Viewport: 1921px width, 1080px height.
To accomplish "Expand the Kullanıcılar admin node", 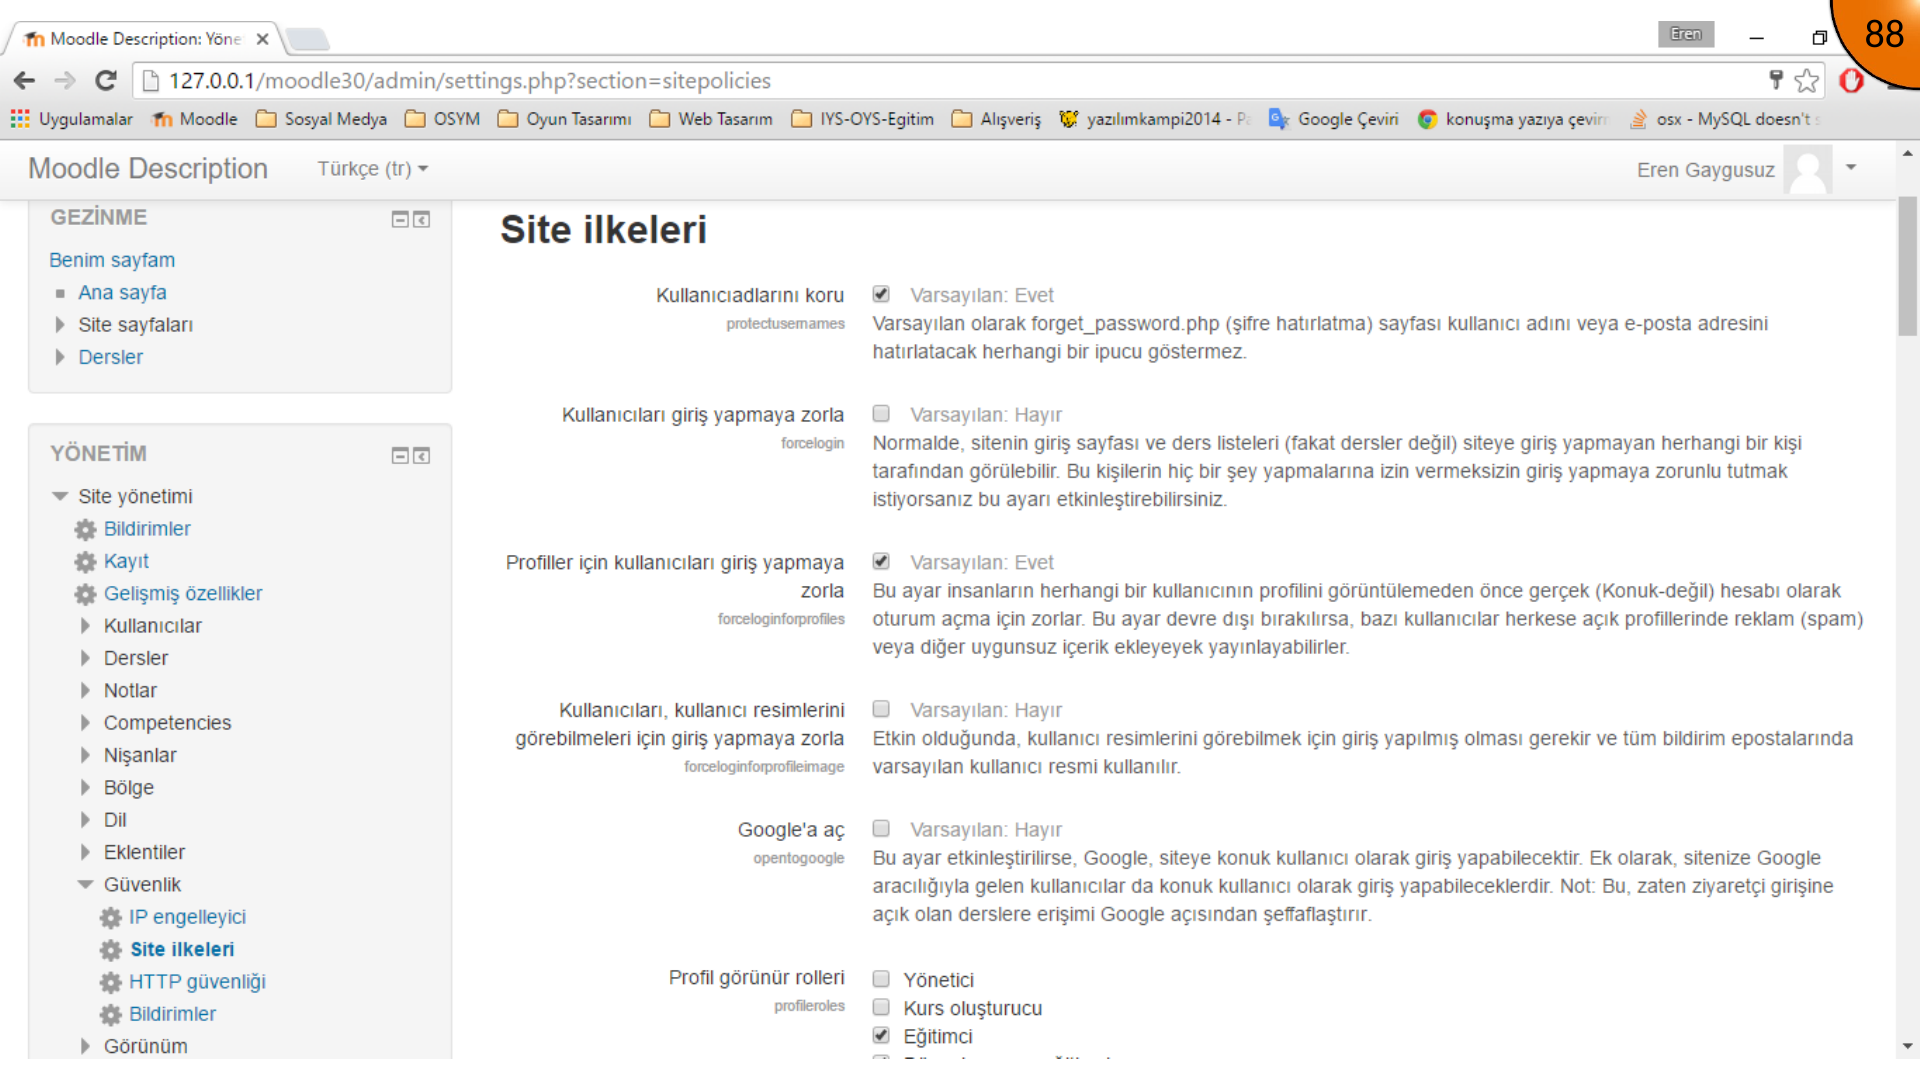I will coord(85,626).
